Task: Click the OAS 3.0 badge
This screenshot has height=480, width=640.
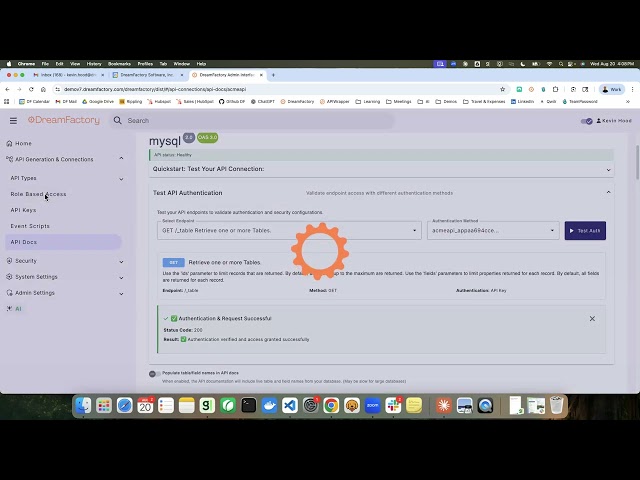Action: [x=207, y=138]
